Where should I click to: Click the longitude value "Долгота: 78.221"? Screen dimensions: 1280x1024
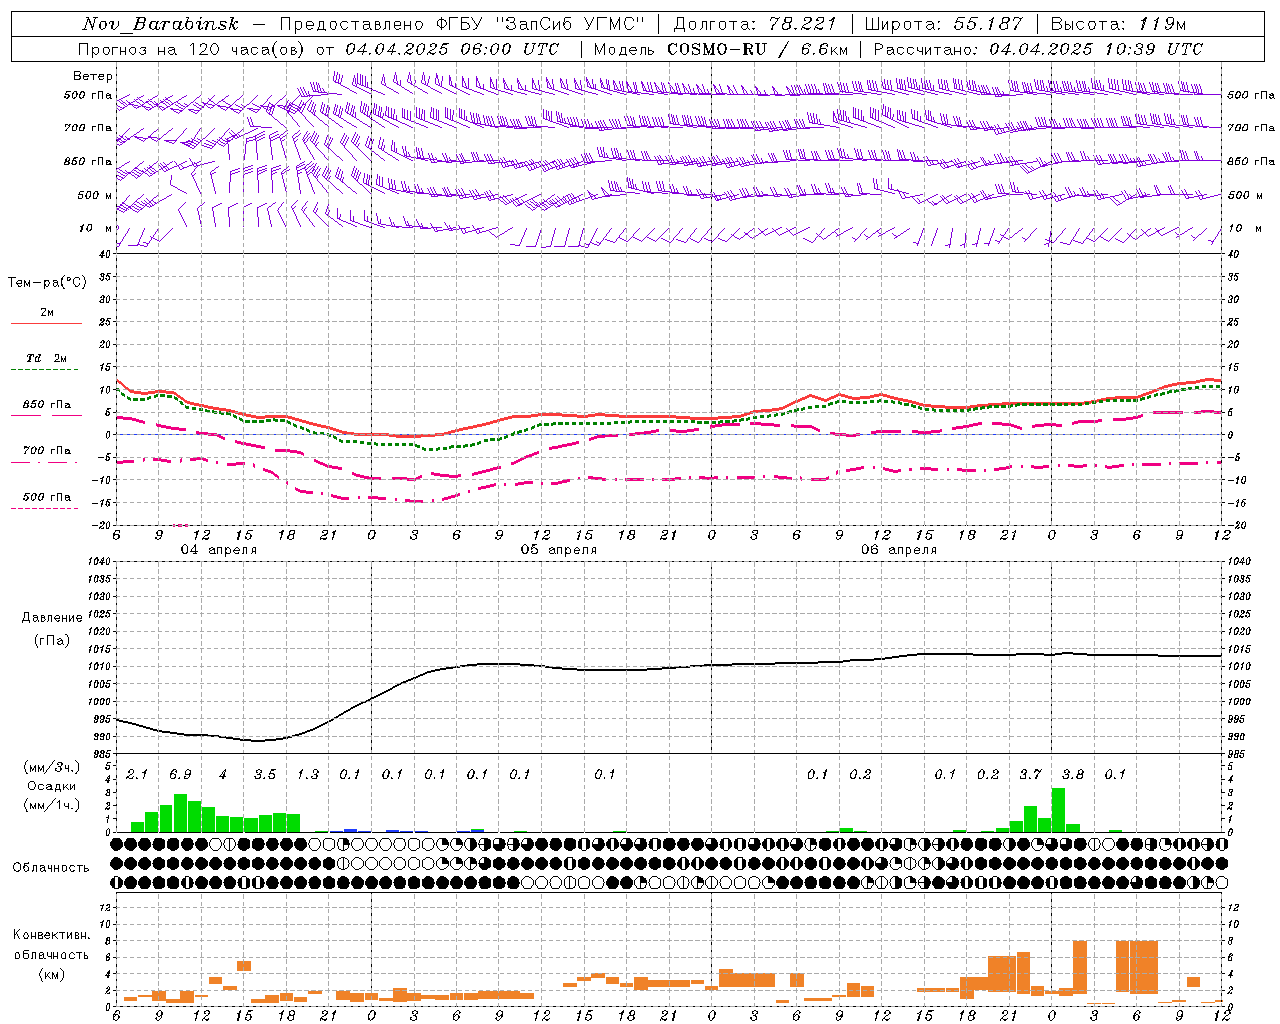click(x=755, y=24)
